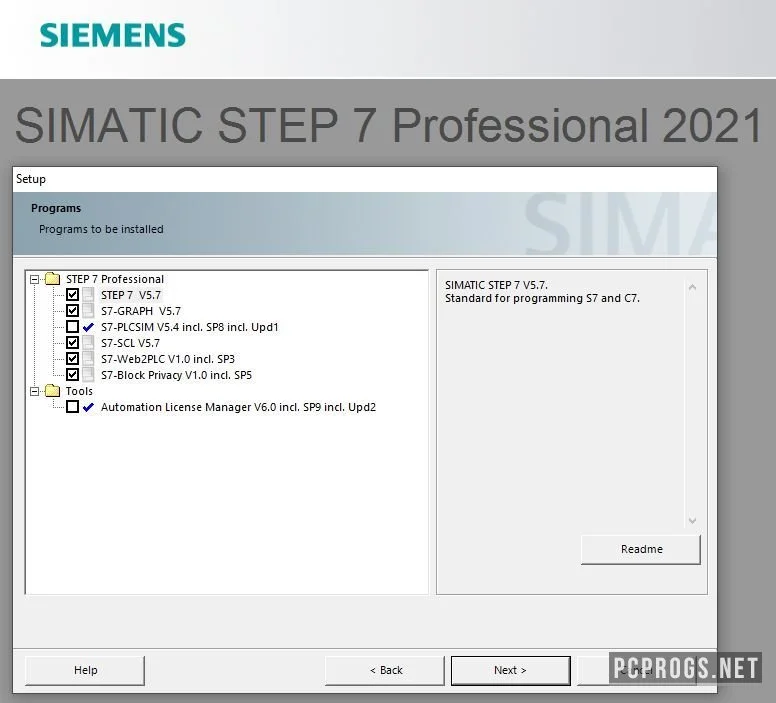Toggle the S7-SCL V5.7 checkbox

point(72,343)
